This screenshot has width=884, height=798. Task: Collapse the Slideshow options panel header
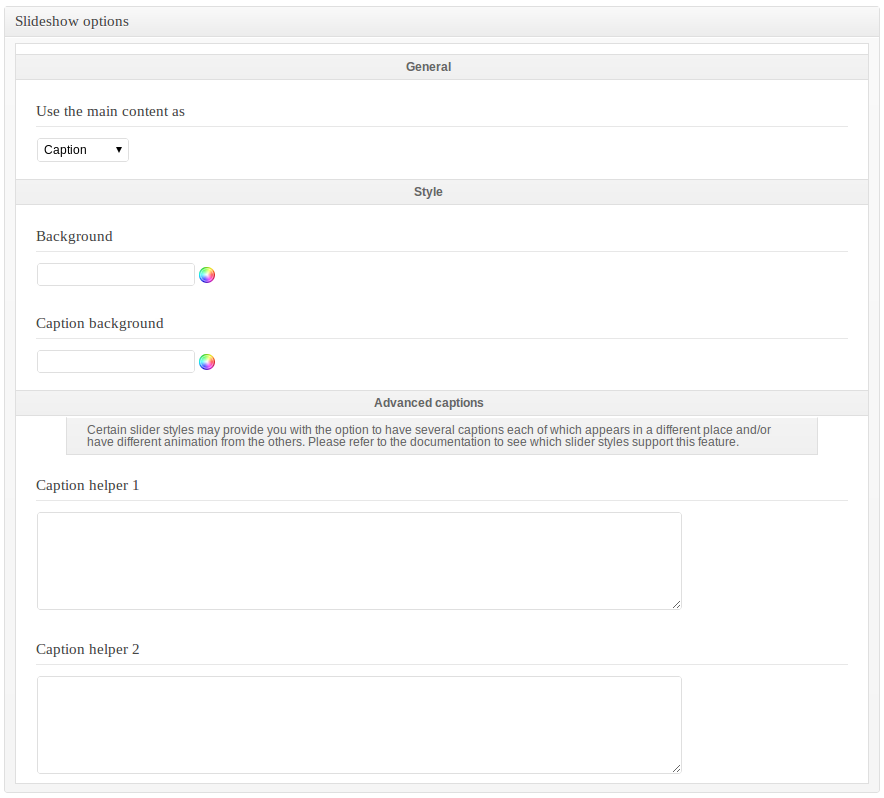click(441, 21)
